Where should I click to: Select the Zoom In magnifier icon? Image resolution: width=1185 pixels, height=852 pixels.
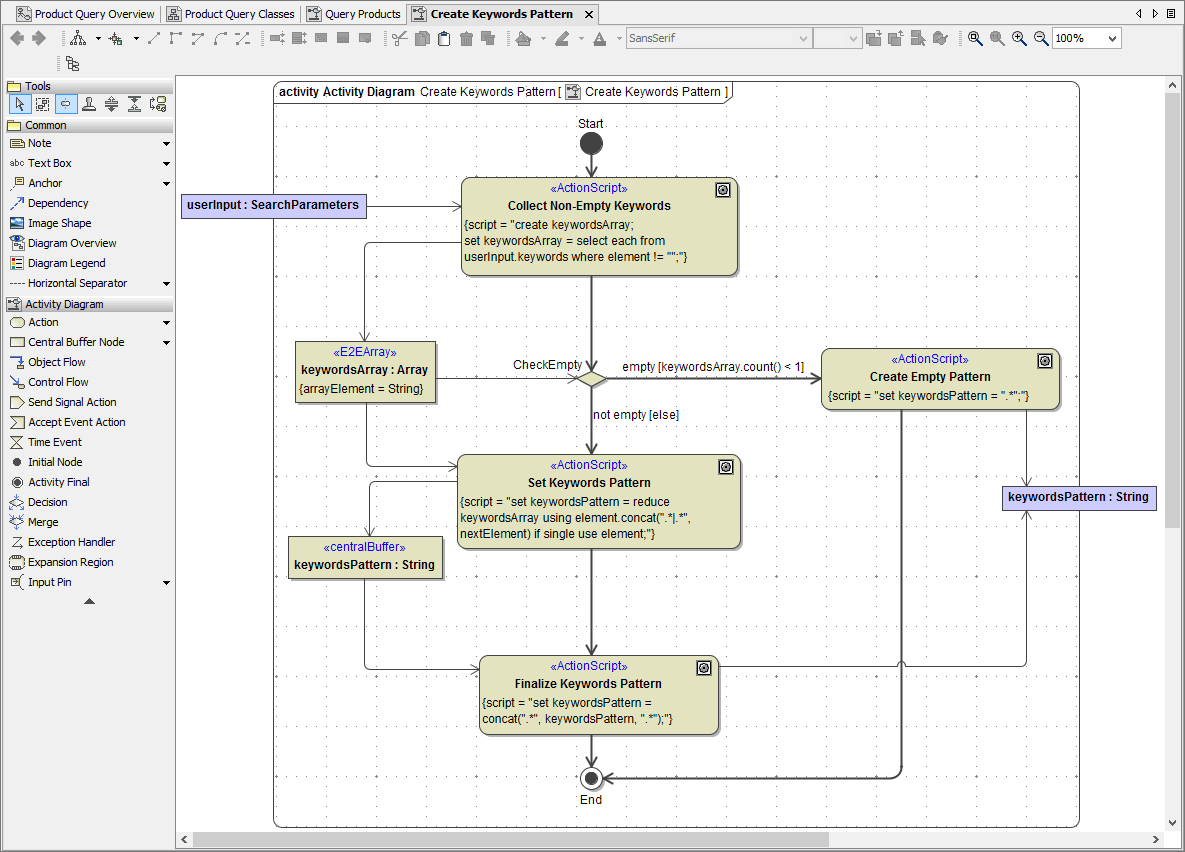[1019, 38]
